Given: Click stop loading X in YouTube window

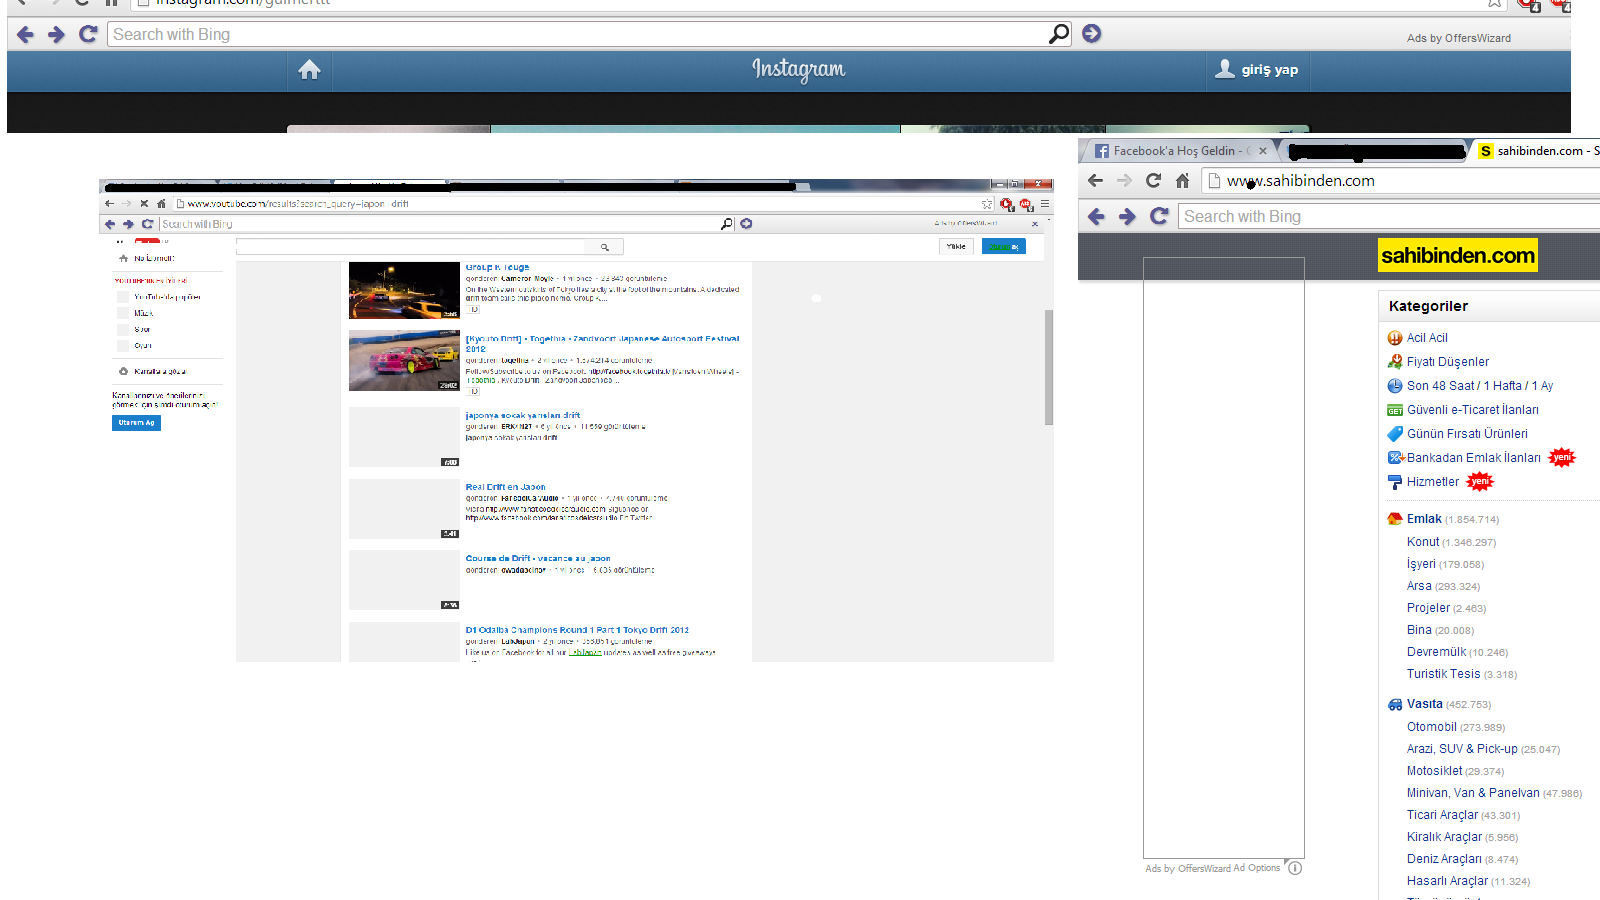Looking at the screenshot, I should [x=144, y=203].
